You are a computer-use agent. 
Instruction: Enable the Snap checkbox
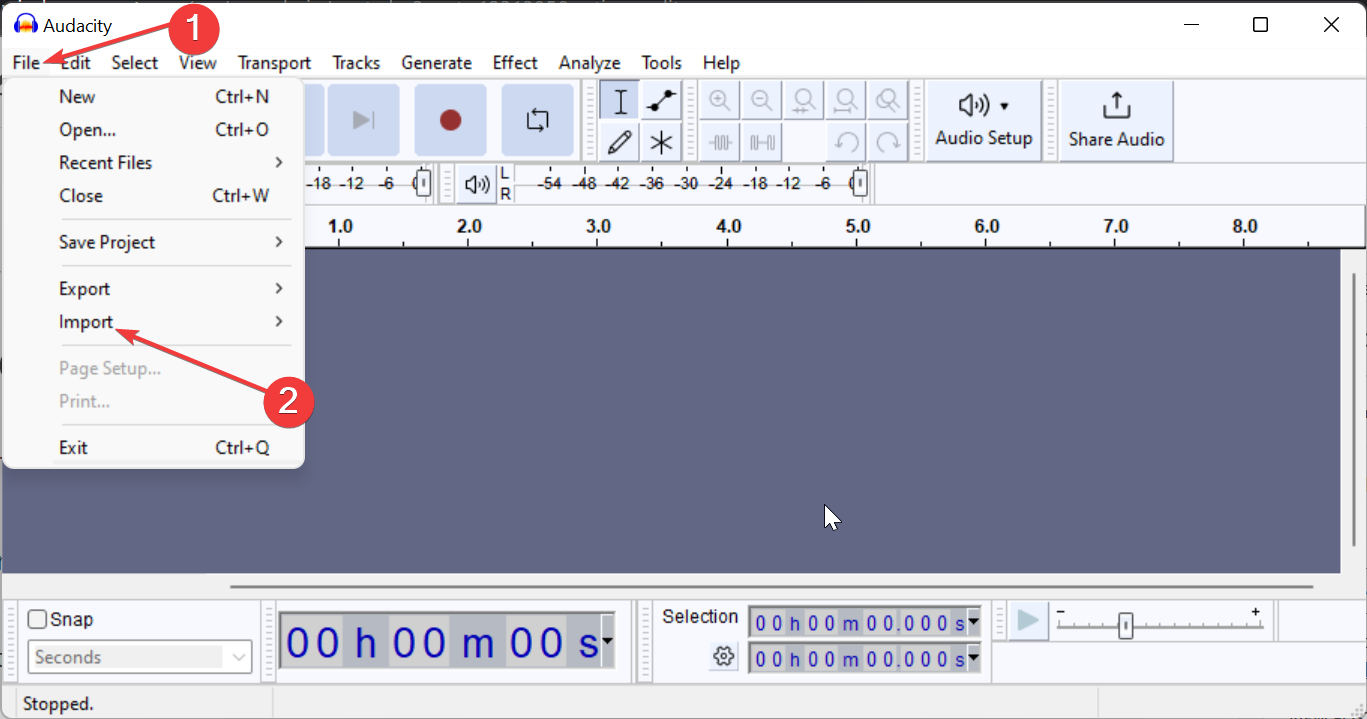click(36, 619)
